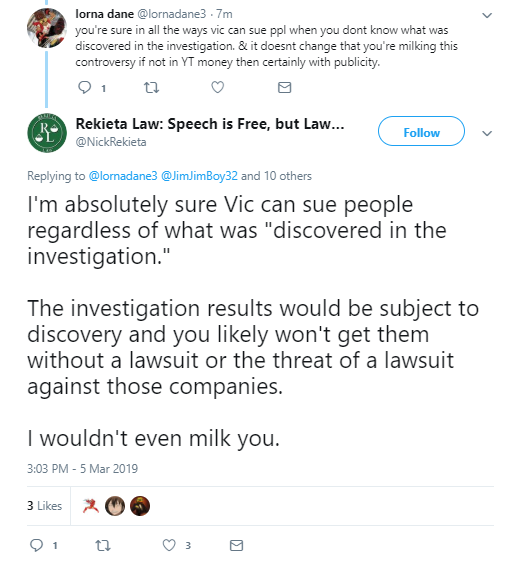Open the 3 Likes list
The height and width of the screenshot is (570, 519).
coord(44,506)
